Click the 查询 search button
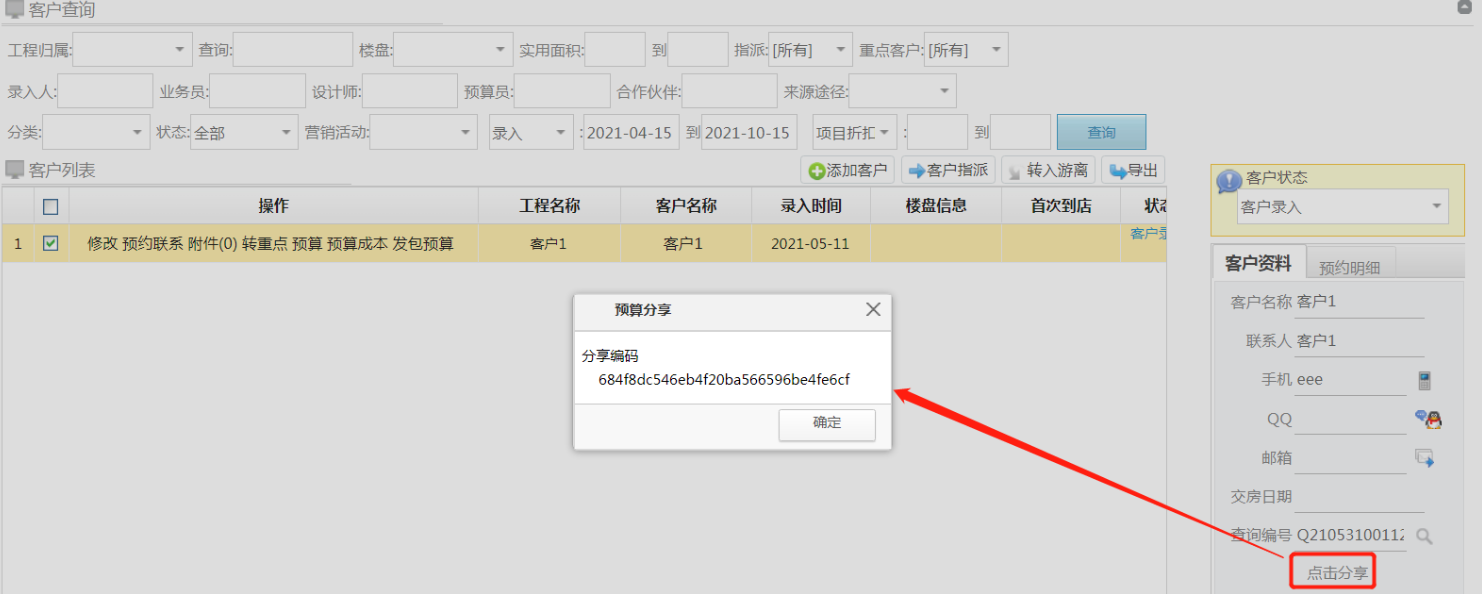The image size is (1482, 594). 1101,131
